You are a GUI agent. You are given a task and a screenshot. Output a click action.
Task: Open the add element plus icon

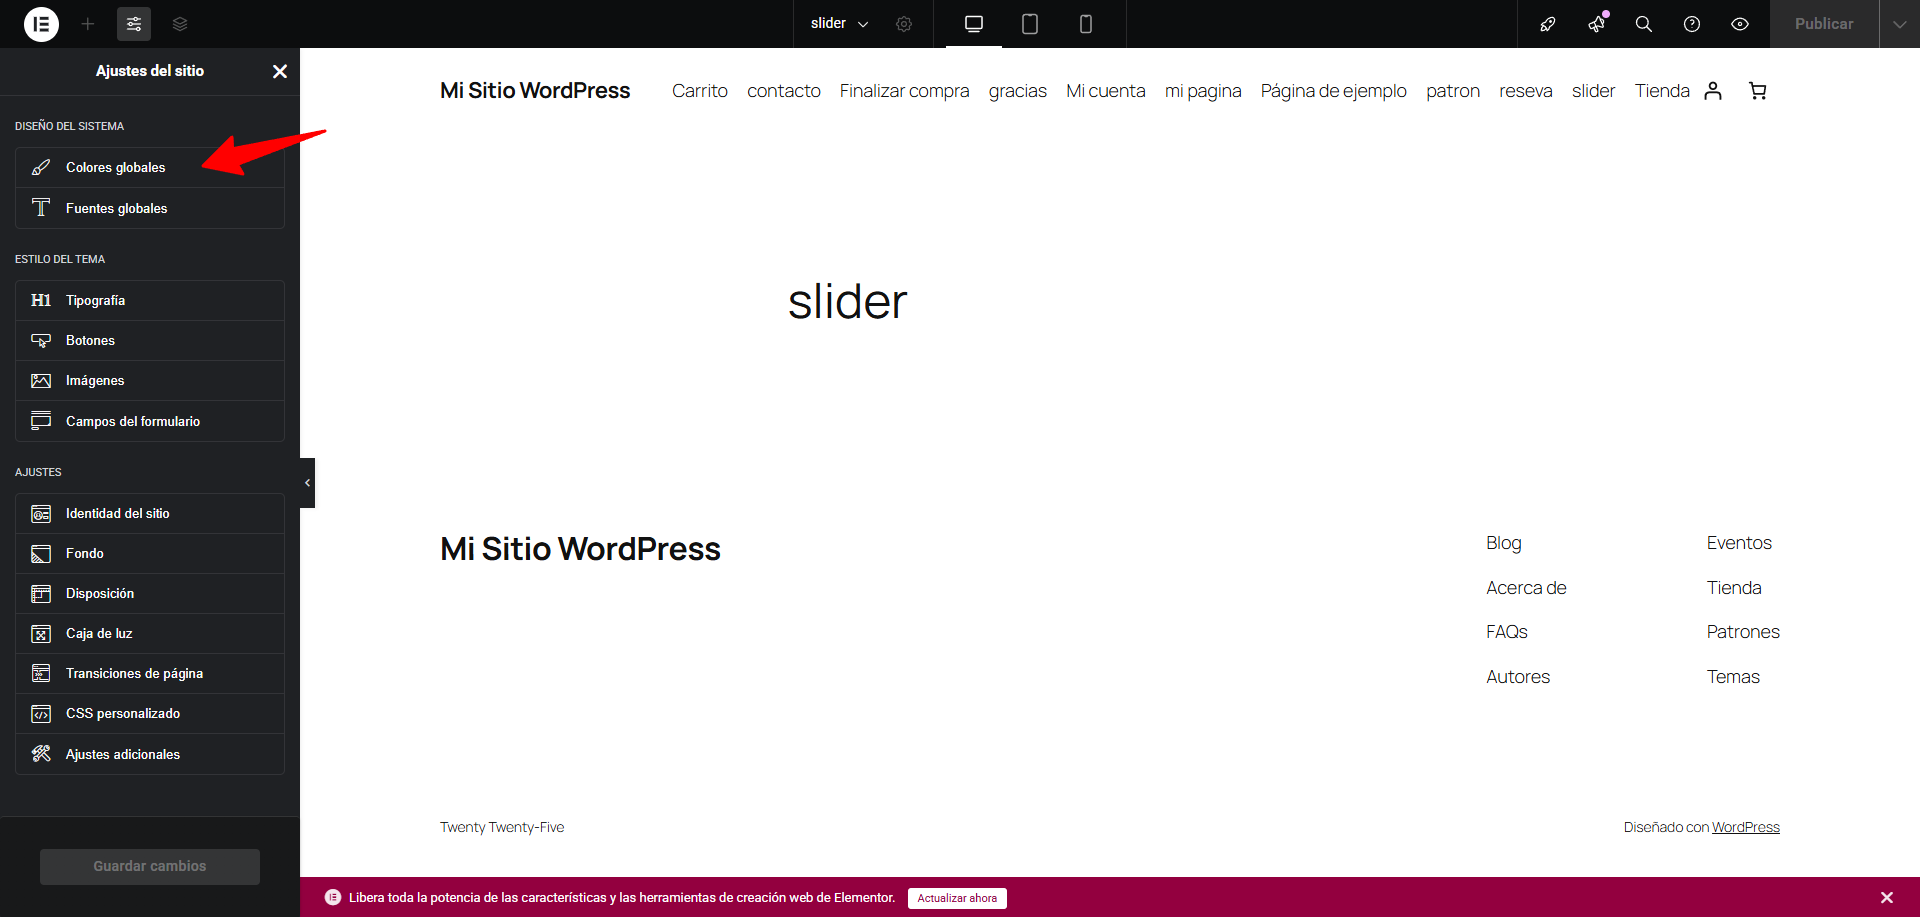[x=88, y=24]
